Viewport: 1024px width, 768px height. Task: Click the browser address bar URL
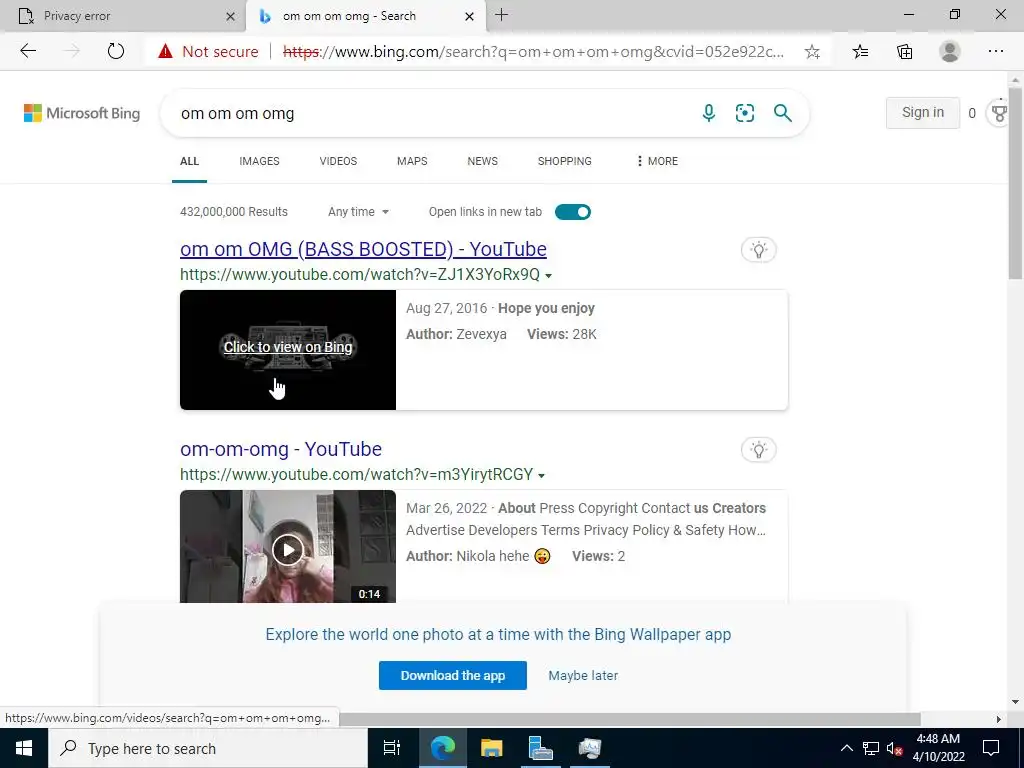[533, 52]
